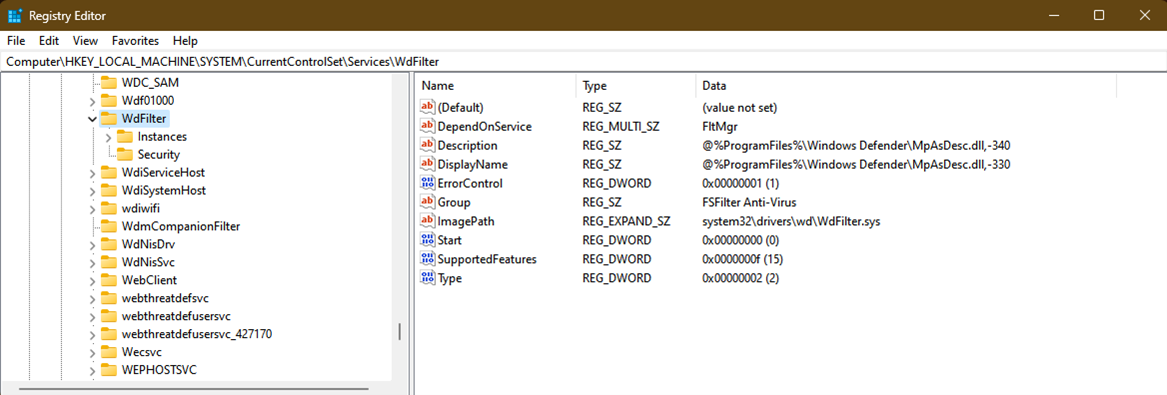
Task: Click the Type DWORD value icon
Action: [x=427, y=278]
